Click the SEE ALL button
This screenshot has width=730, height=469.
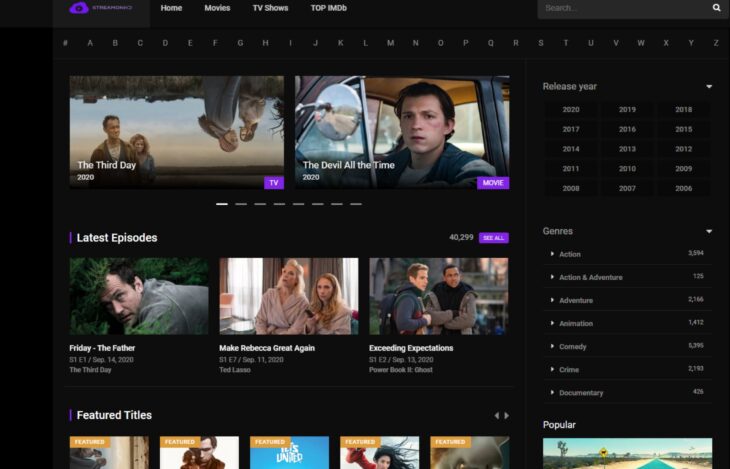(x=493, y=238)
